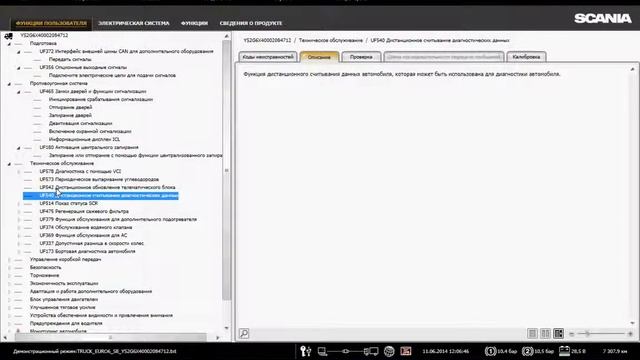Screen dimensions: 640x360
Task: Open the Сведения о продукте menu tab
Action: pos(251,23)
